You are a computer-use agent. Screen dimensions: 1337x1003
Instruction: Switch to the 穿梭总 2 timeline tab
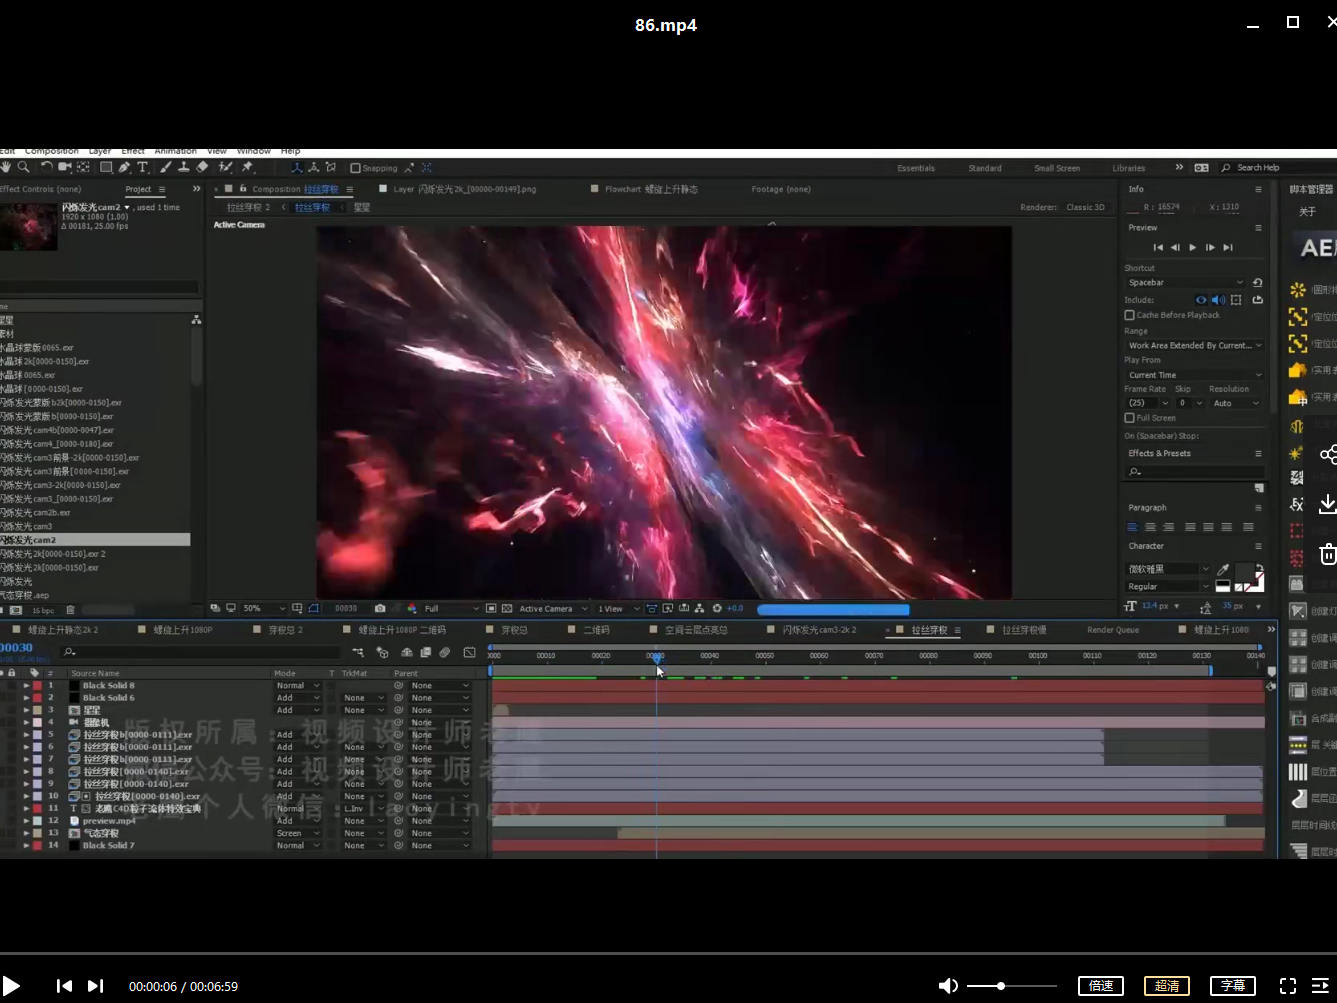tap(285, 630)
